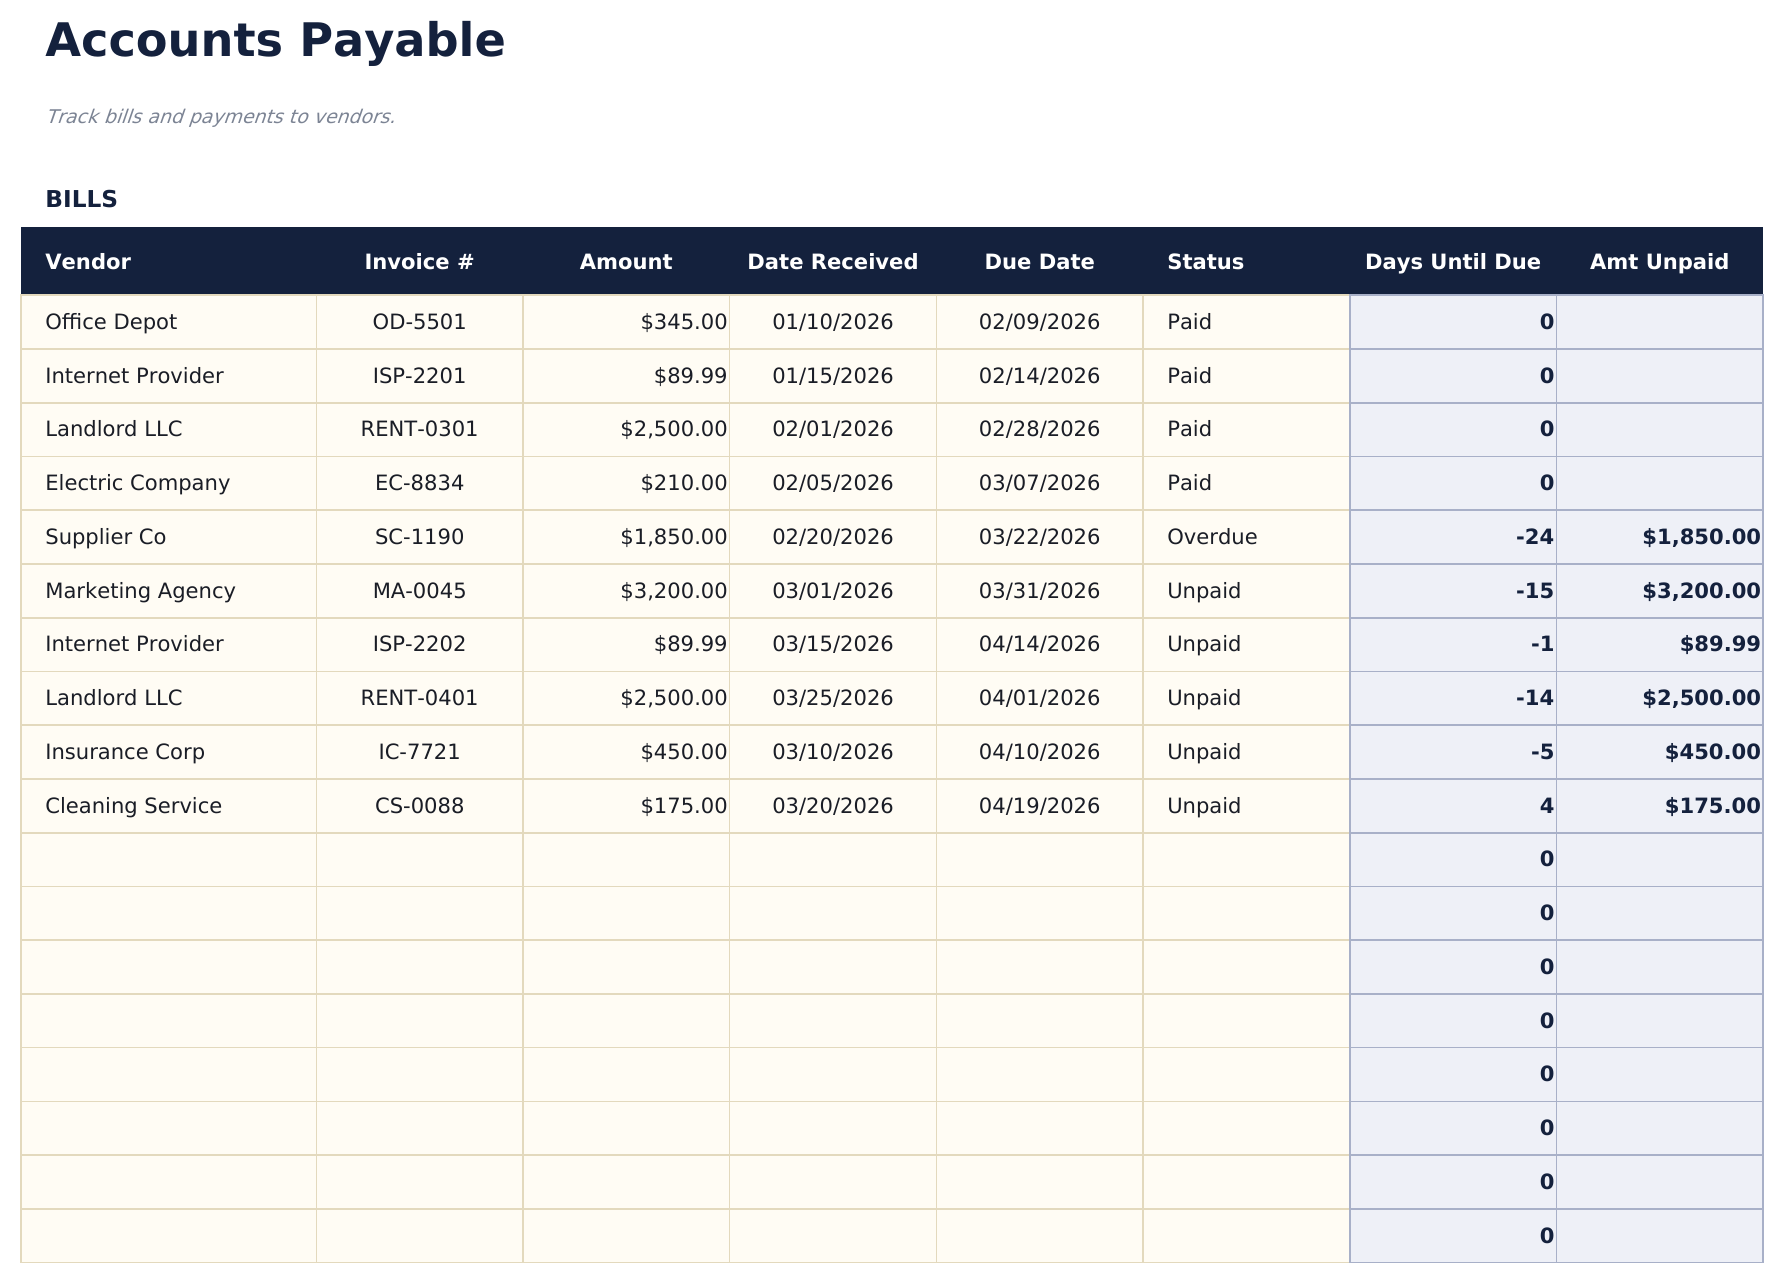Image resolution: width=1784 pixels, height=1283 pixels.
Task: Click the Amt Unpaid column header
Action: [1659, 261]
